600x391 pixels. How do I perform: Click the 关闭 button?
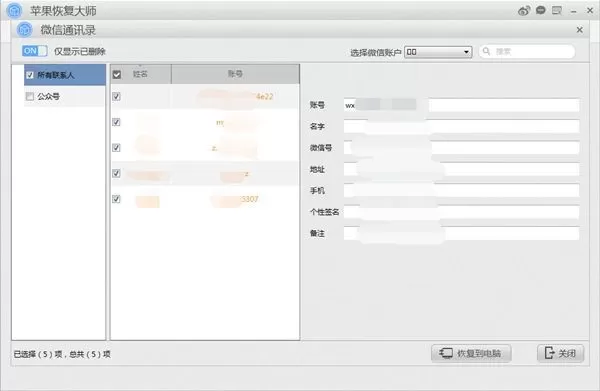[561, 353]
